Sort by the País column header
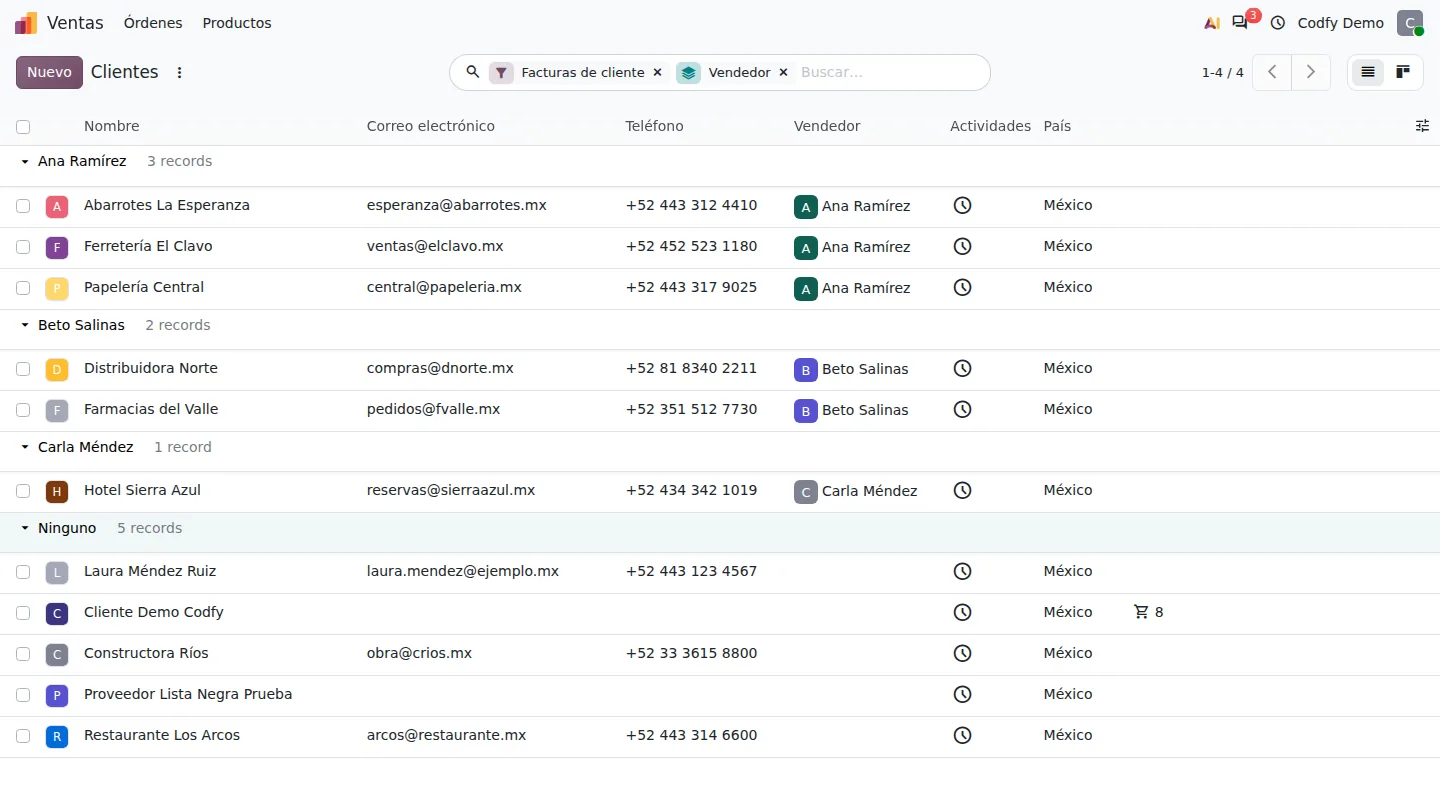1440x800 pixels. pos(1057,126)
